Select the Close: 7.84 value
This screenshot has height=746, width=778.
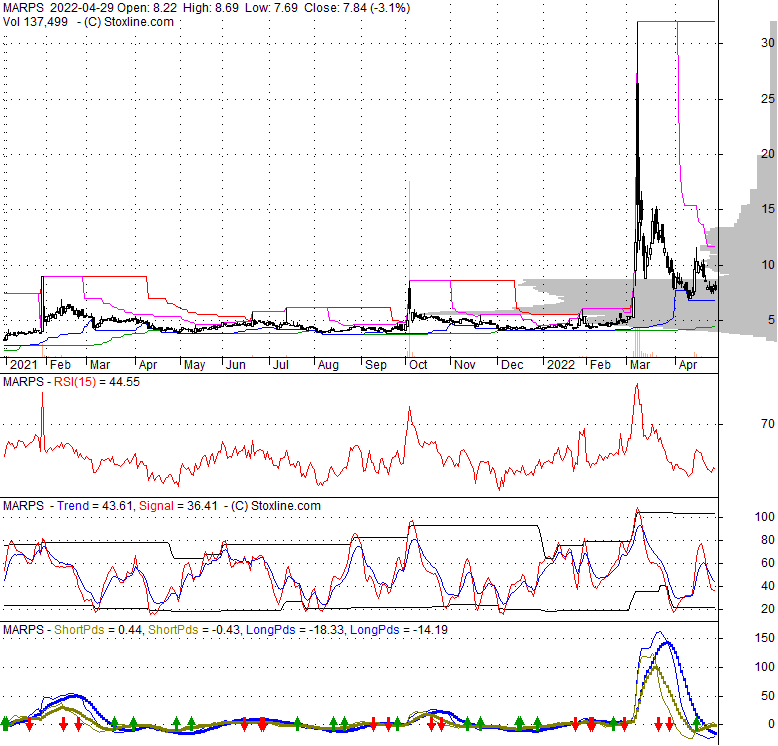pyautogui.click(x=333, y=8)
